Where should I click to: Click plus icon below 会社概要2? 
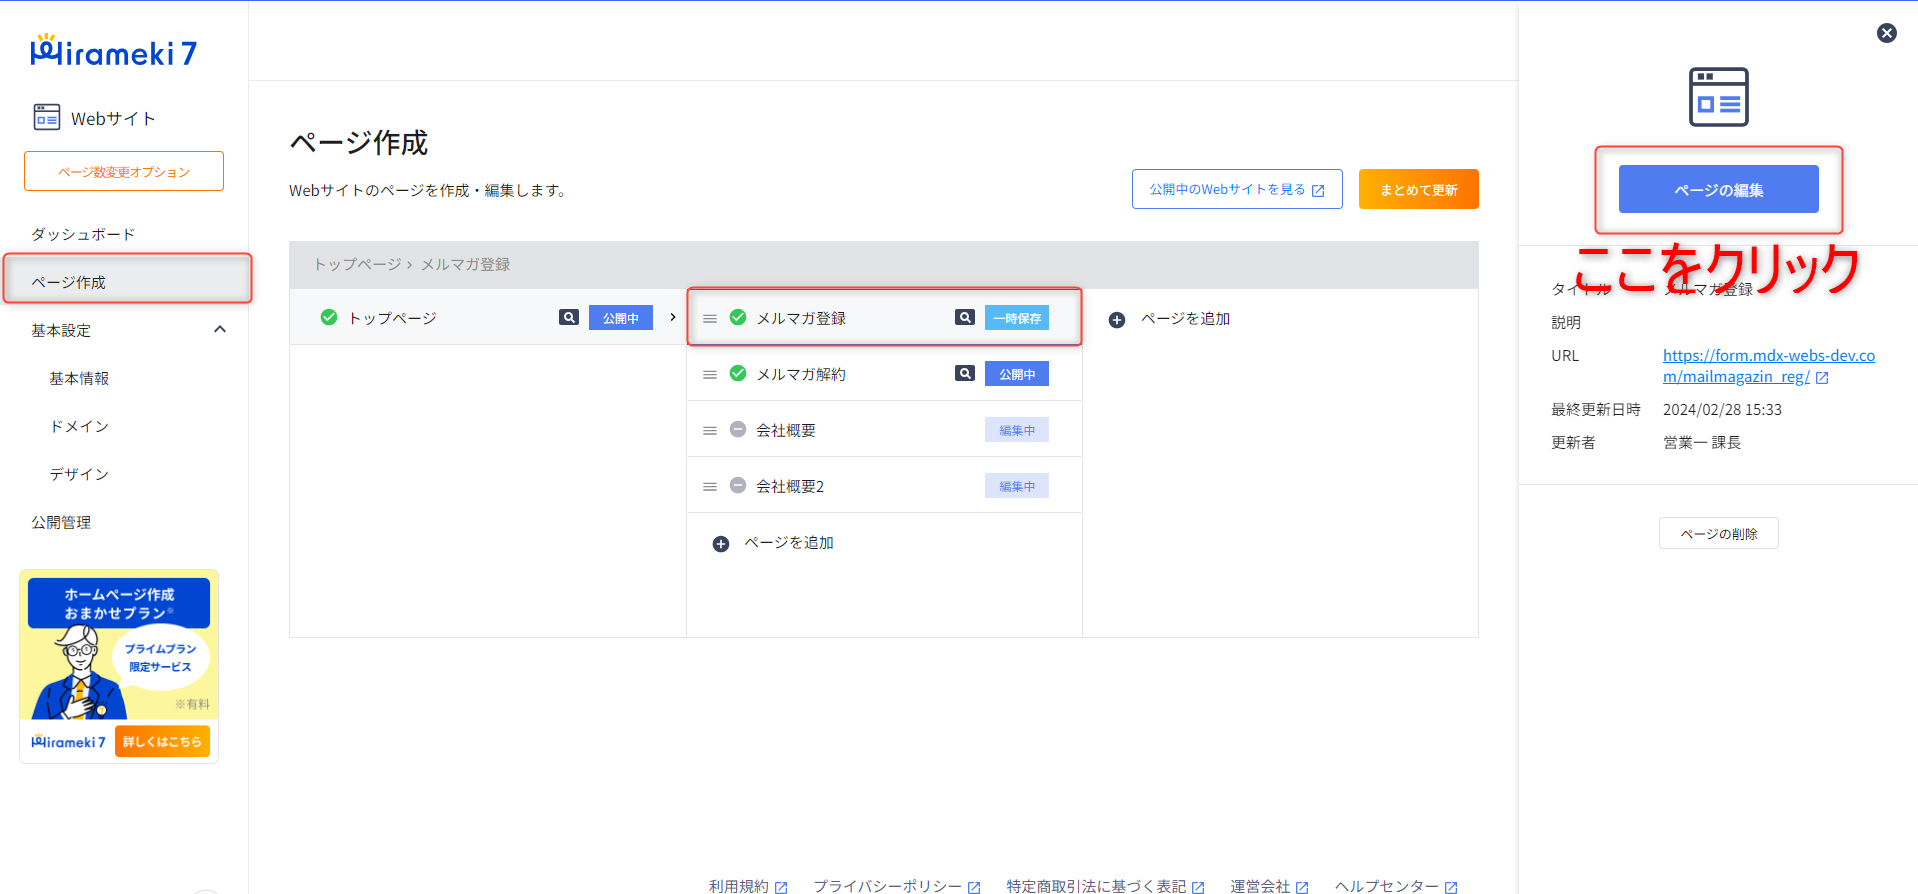pyautogui.click(x=720, y=544)
